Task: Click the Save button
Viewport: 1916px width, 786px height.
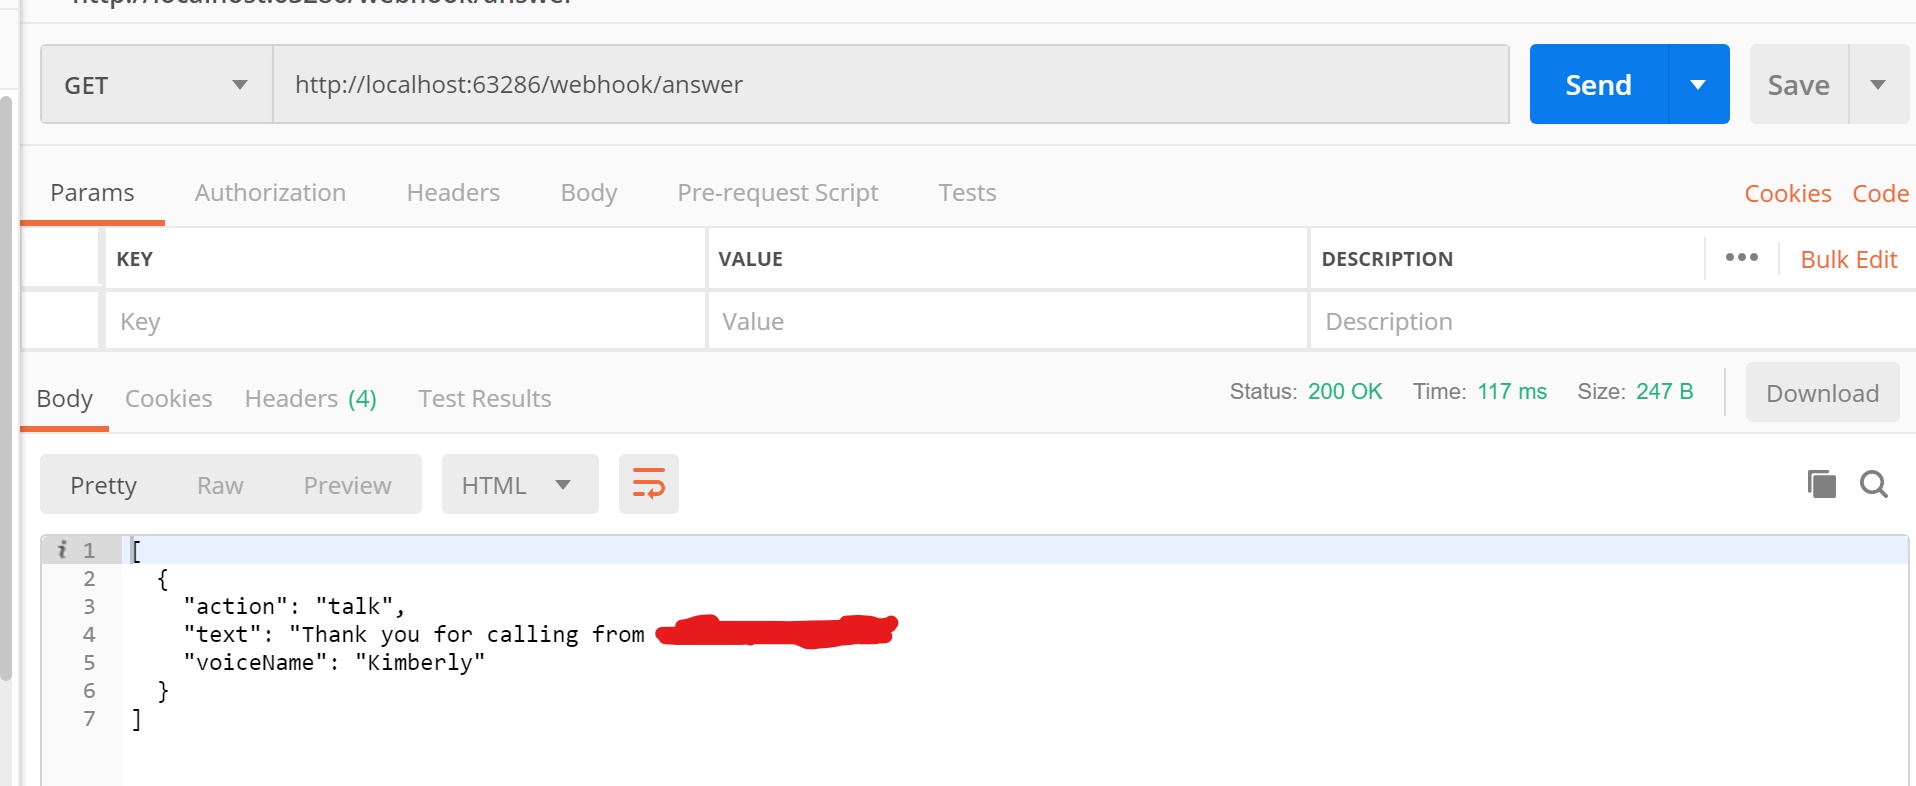Action: coord(1798,85)
